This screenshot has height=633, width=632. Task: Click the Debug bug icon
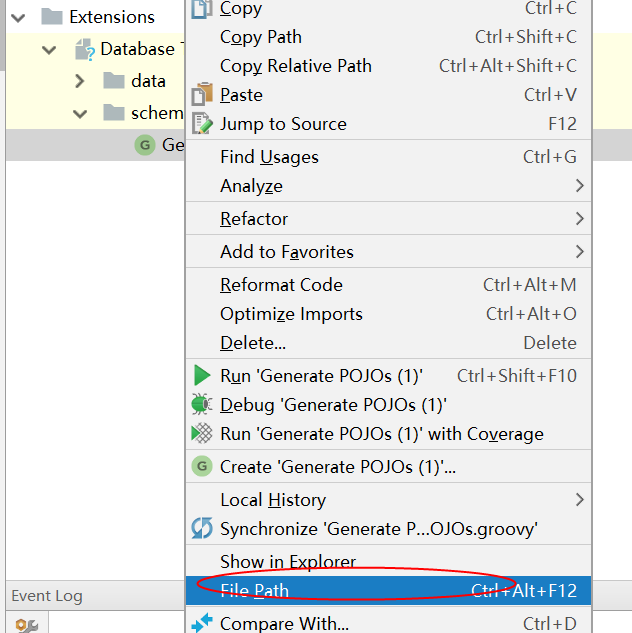coord(202,405)
